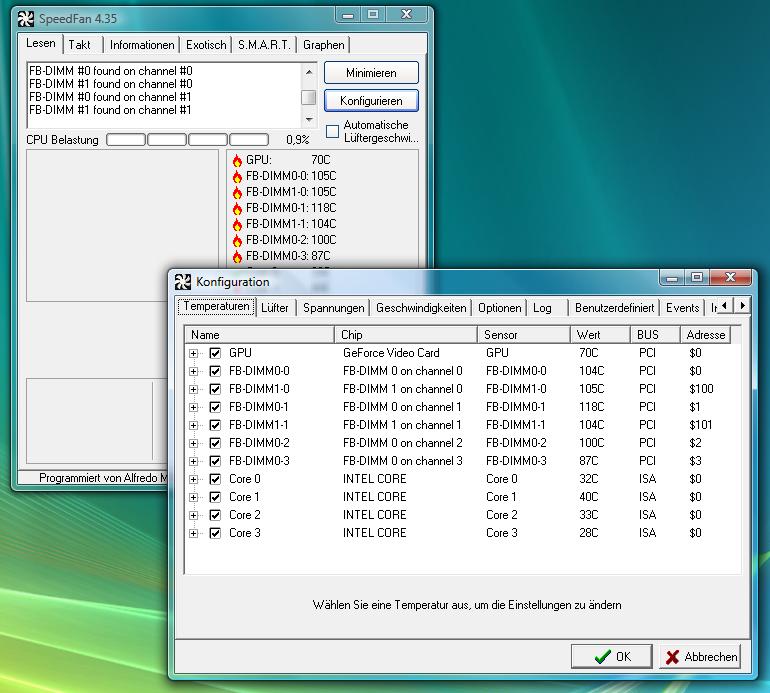Click the Konfigurieren button
Image resolution: width=770 pixels, height=693 pixels.
371,101
